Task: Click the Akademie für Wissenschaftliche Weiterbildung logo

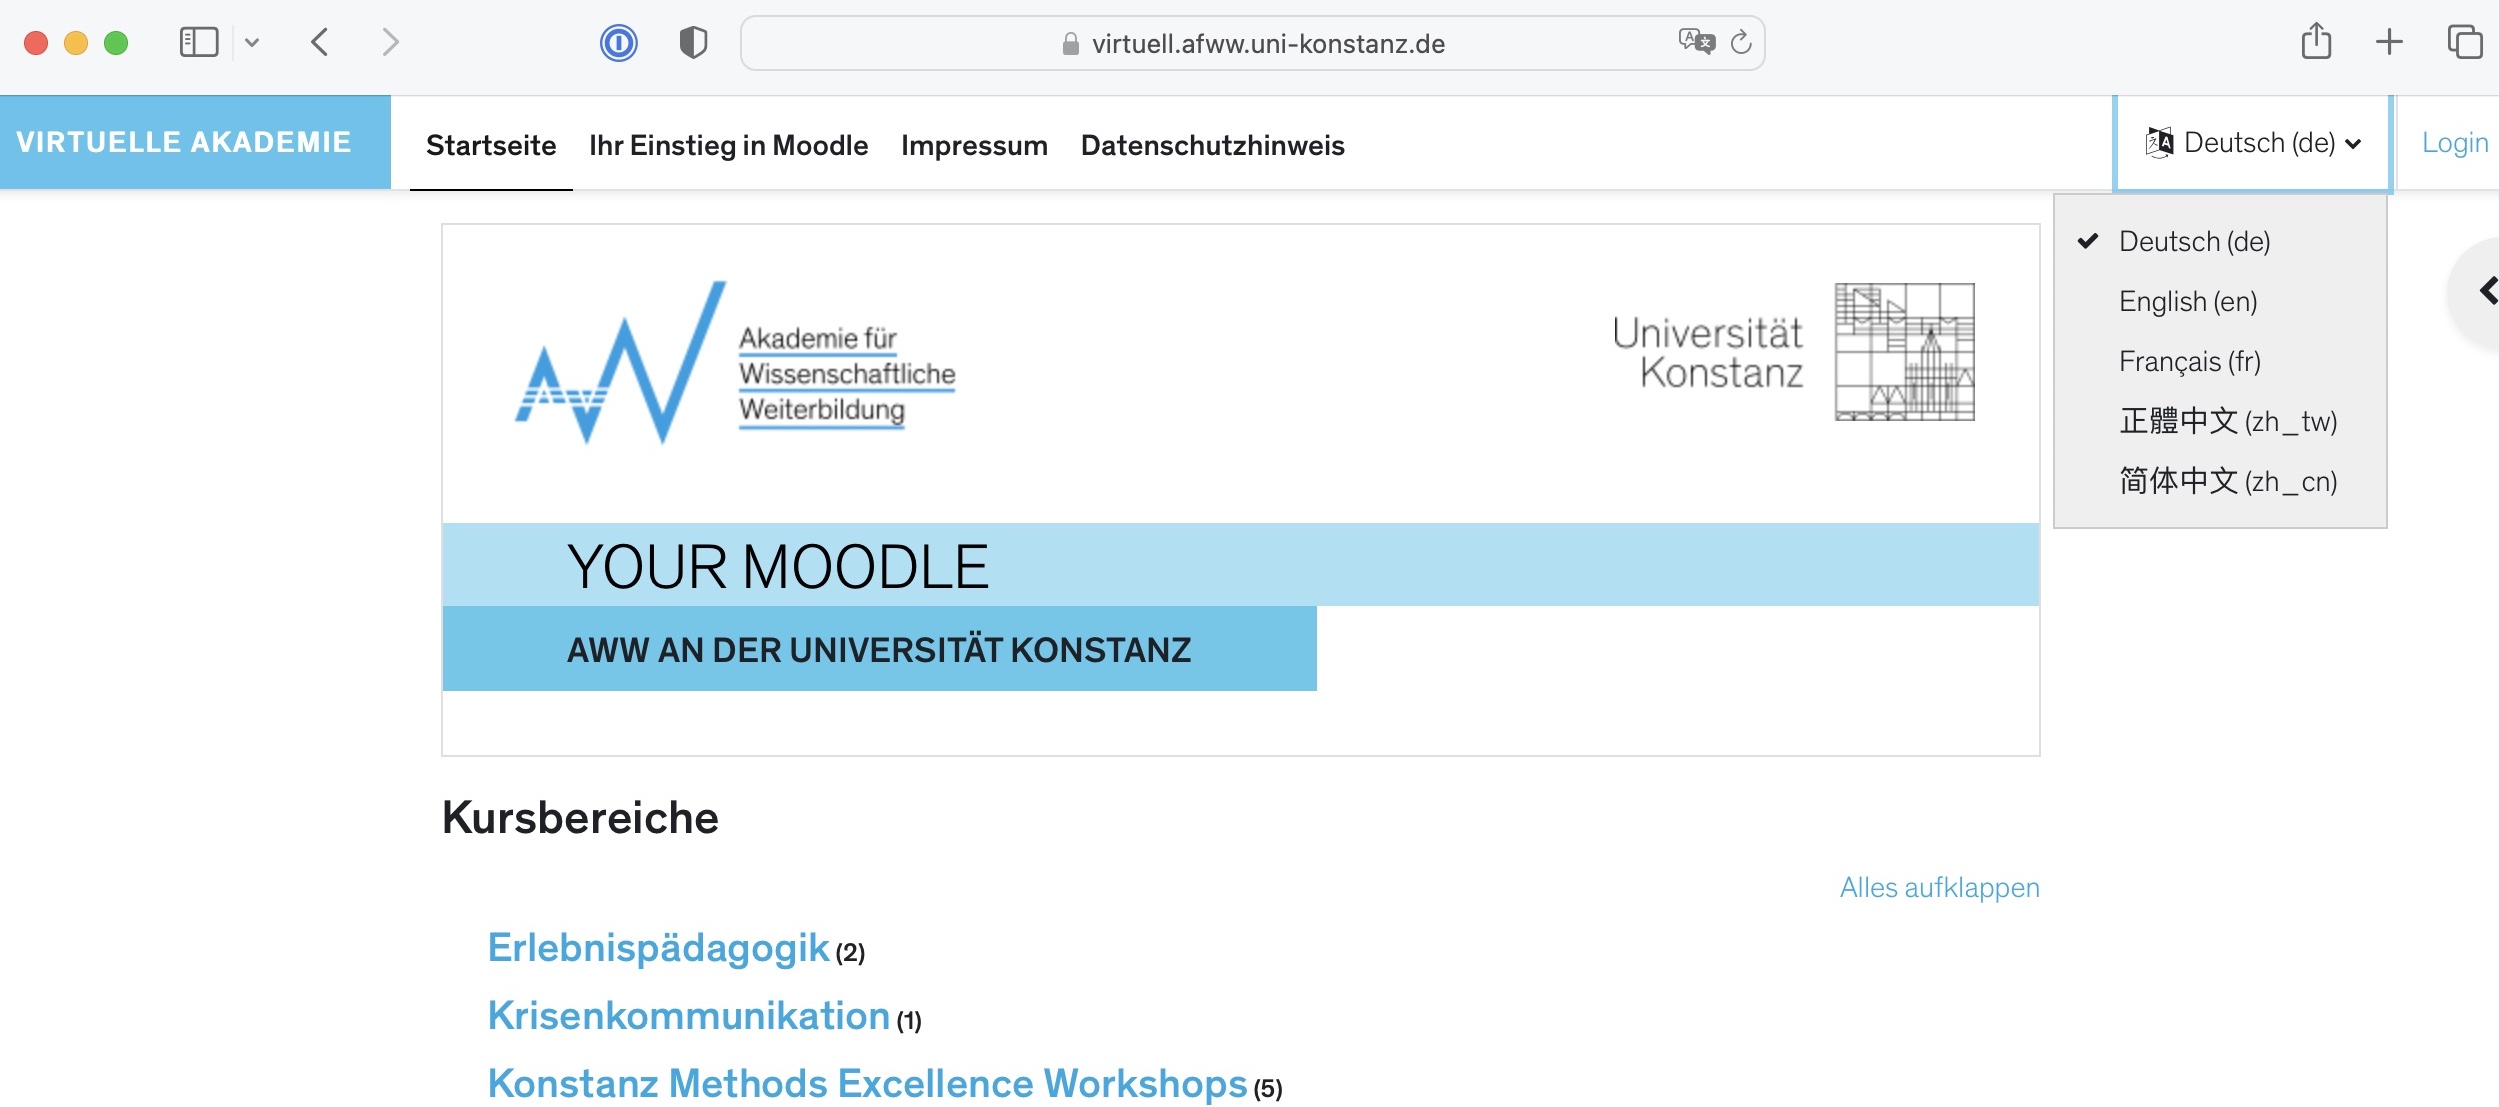Action: pyautogui.click(x=735, y=362)
